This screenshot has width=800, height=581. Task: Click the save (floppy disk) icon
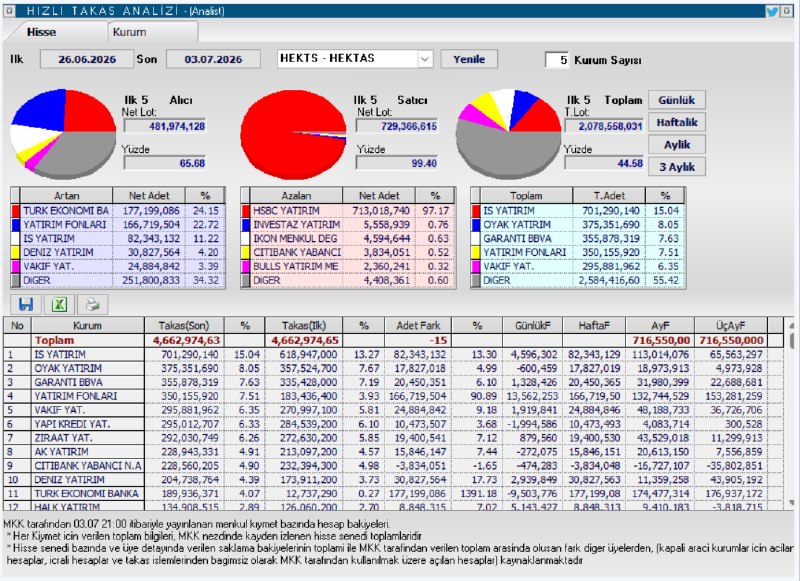[26, 305]
